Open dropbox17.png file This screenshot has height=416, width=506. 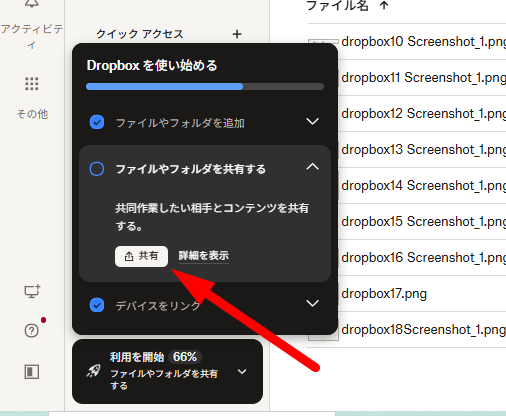[384, 294]
